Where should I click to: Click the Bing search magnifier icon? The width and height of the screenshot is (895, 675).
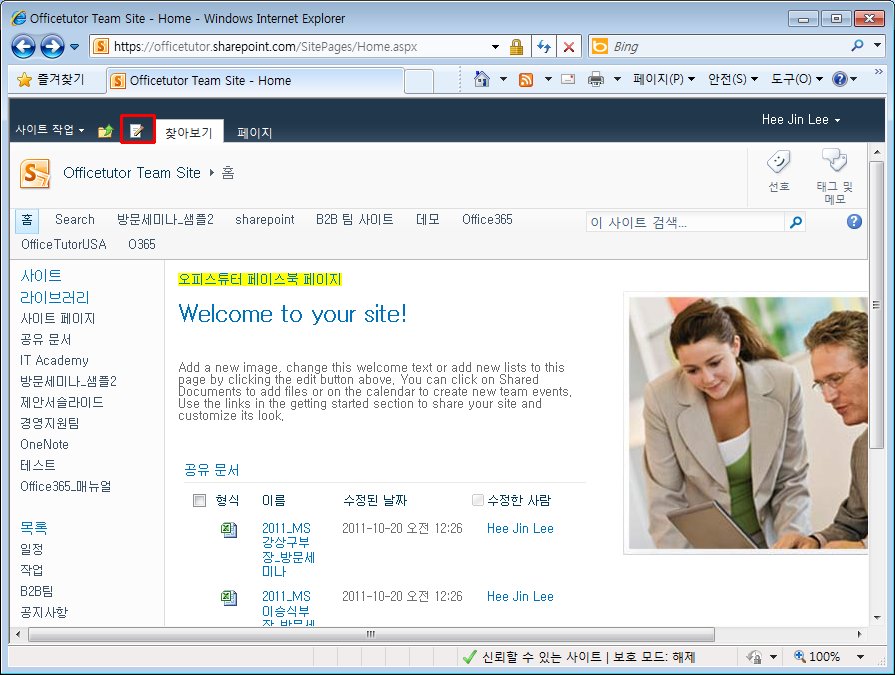pos(857,46)
